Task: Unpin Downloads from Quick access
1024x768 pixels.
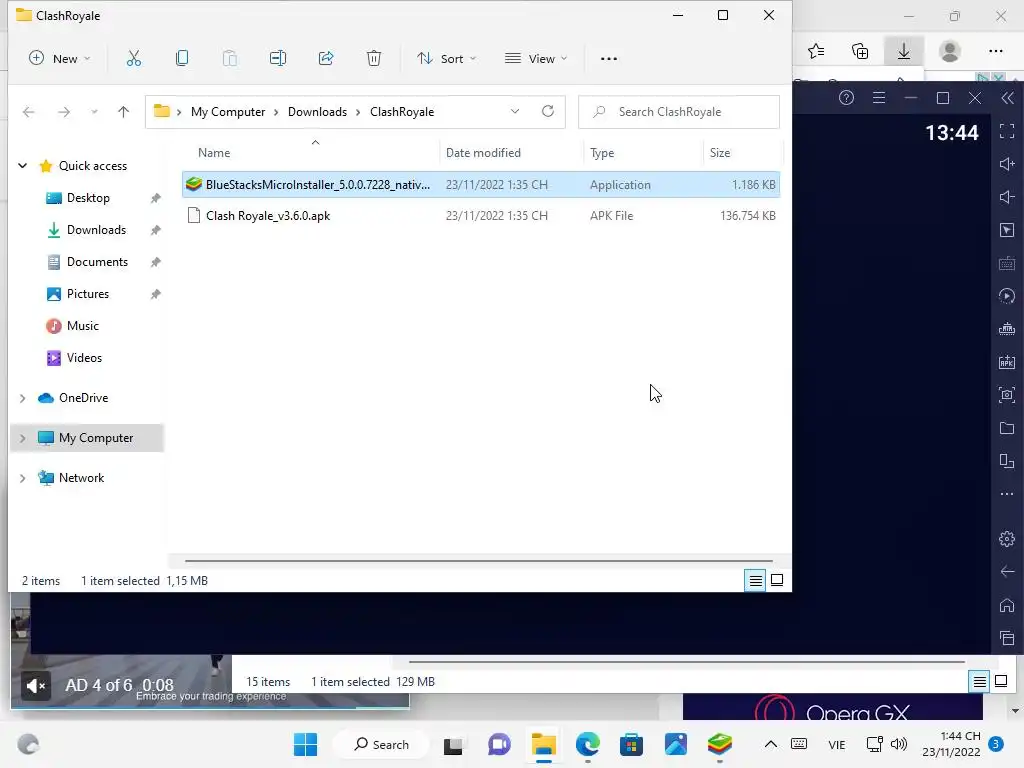Action: coord(155,230)
